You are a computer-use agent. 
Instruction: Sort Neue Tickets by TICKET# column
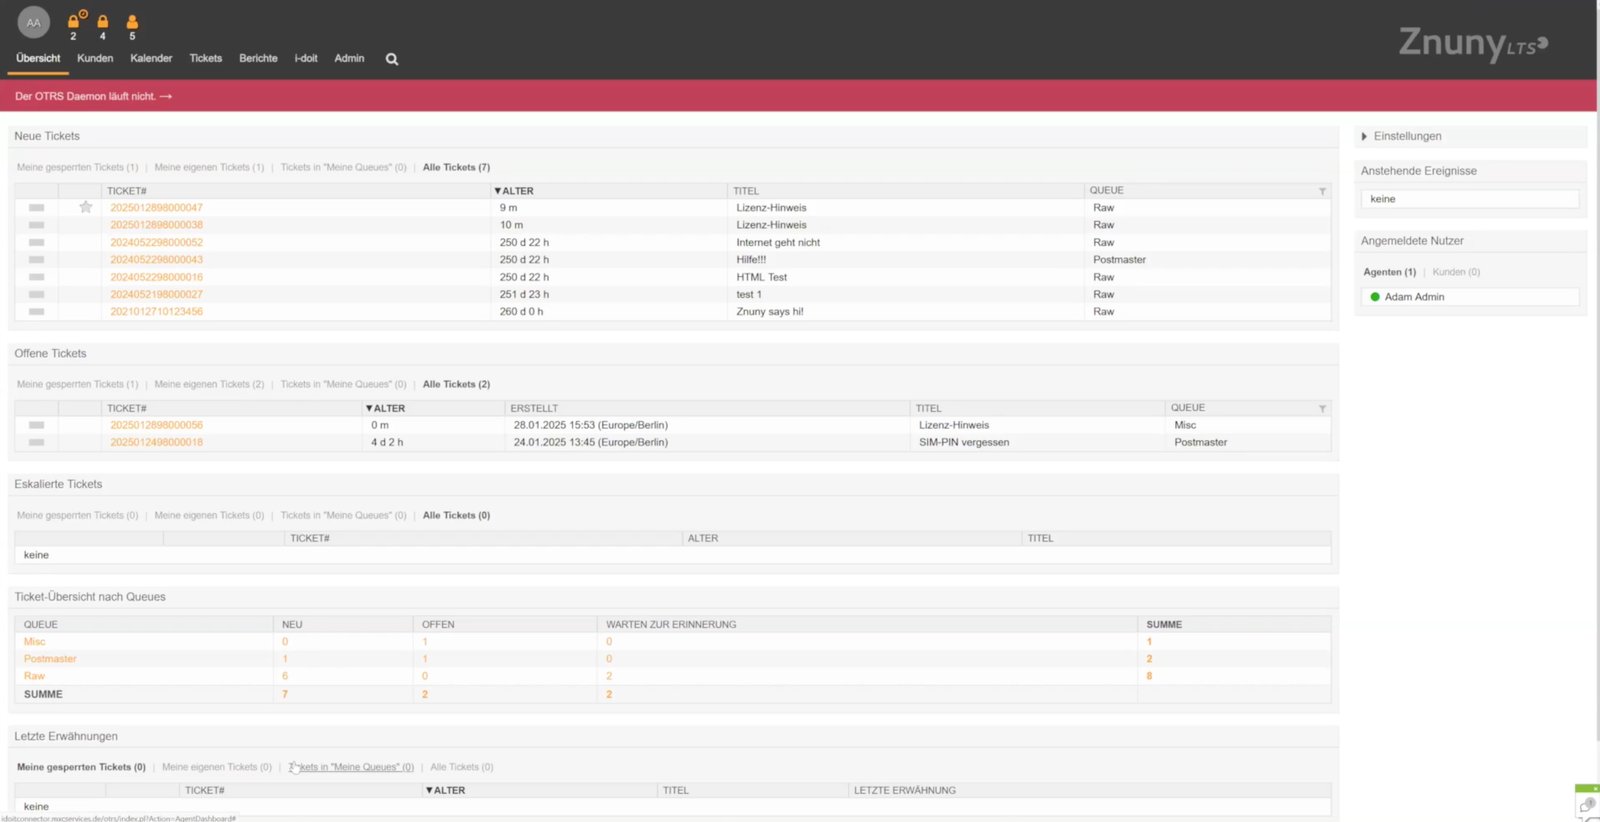pyautogui.click(x=127, y=191)
